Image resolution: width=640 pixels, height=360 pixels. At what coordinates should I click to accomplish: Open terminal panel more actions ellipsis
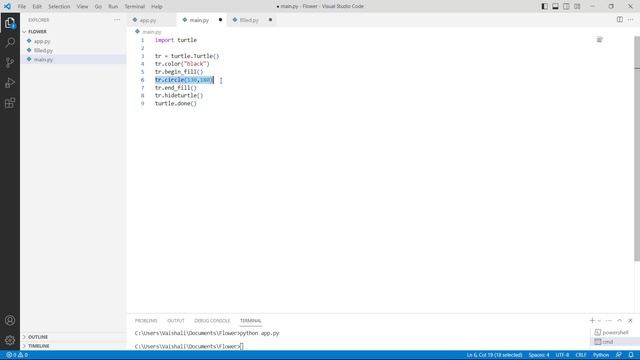click(x=609, y=320)
